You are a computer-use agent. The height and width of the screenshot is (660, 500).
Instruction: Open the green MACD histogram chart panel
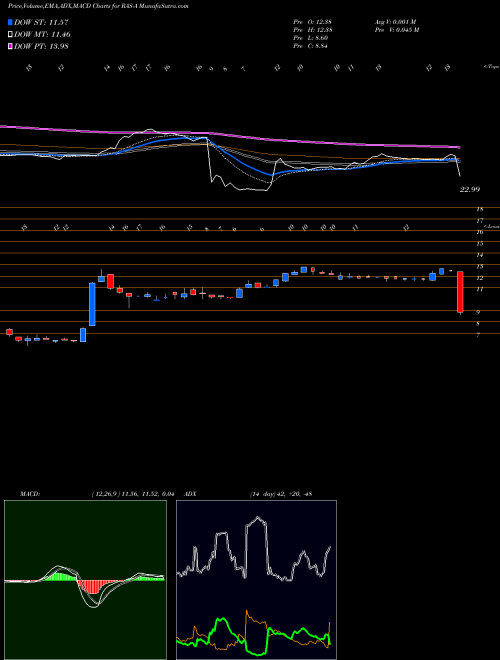(x=85, y=580)
